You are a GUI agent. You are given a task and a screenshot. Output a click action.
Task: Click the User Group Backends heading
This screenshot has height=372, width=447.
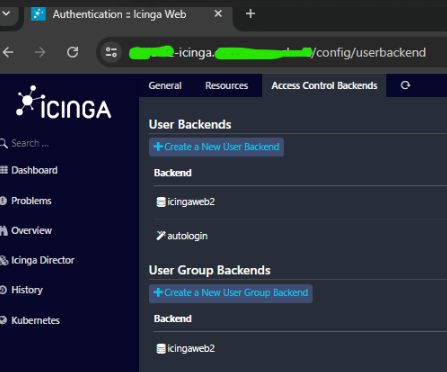210,270
